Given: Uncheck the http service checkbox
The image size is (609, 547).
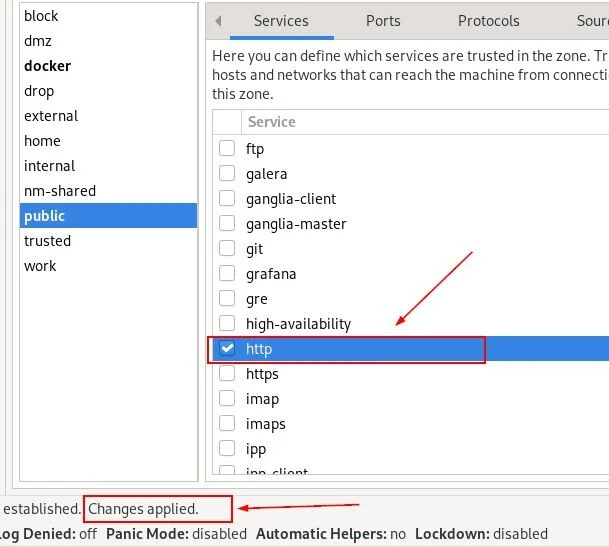Looking at the screenshot, I should (227, 349).
